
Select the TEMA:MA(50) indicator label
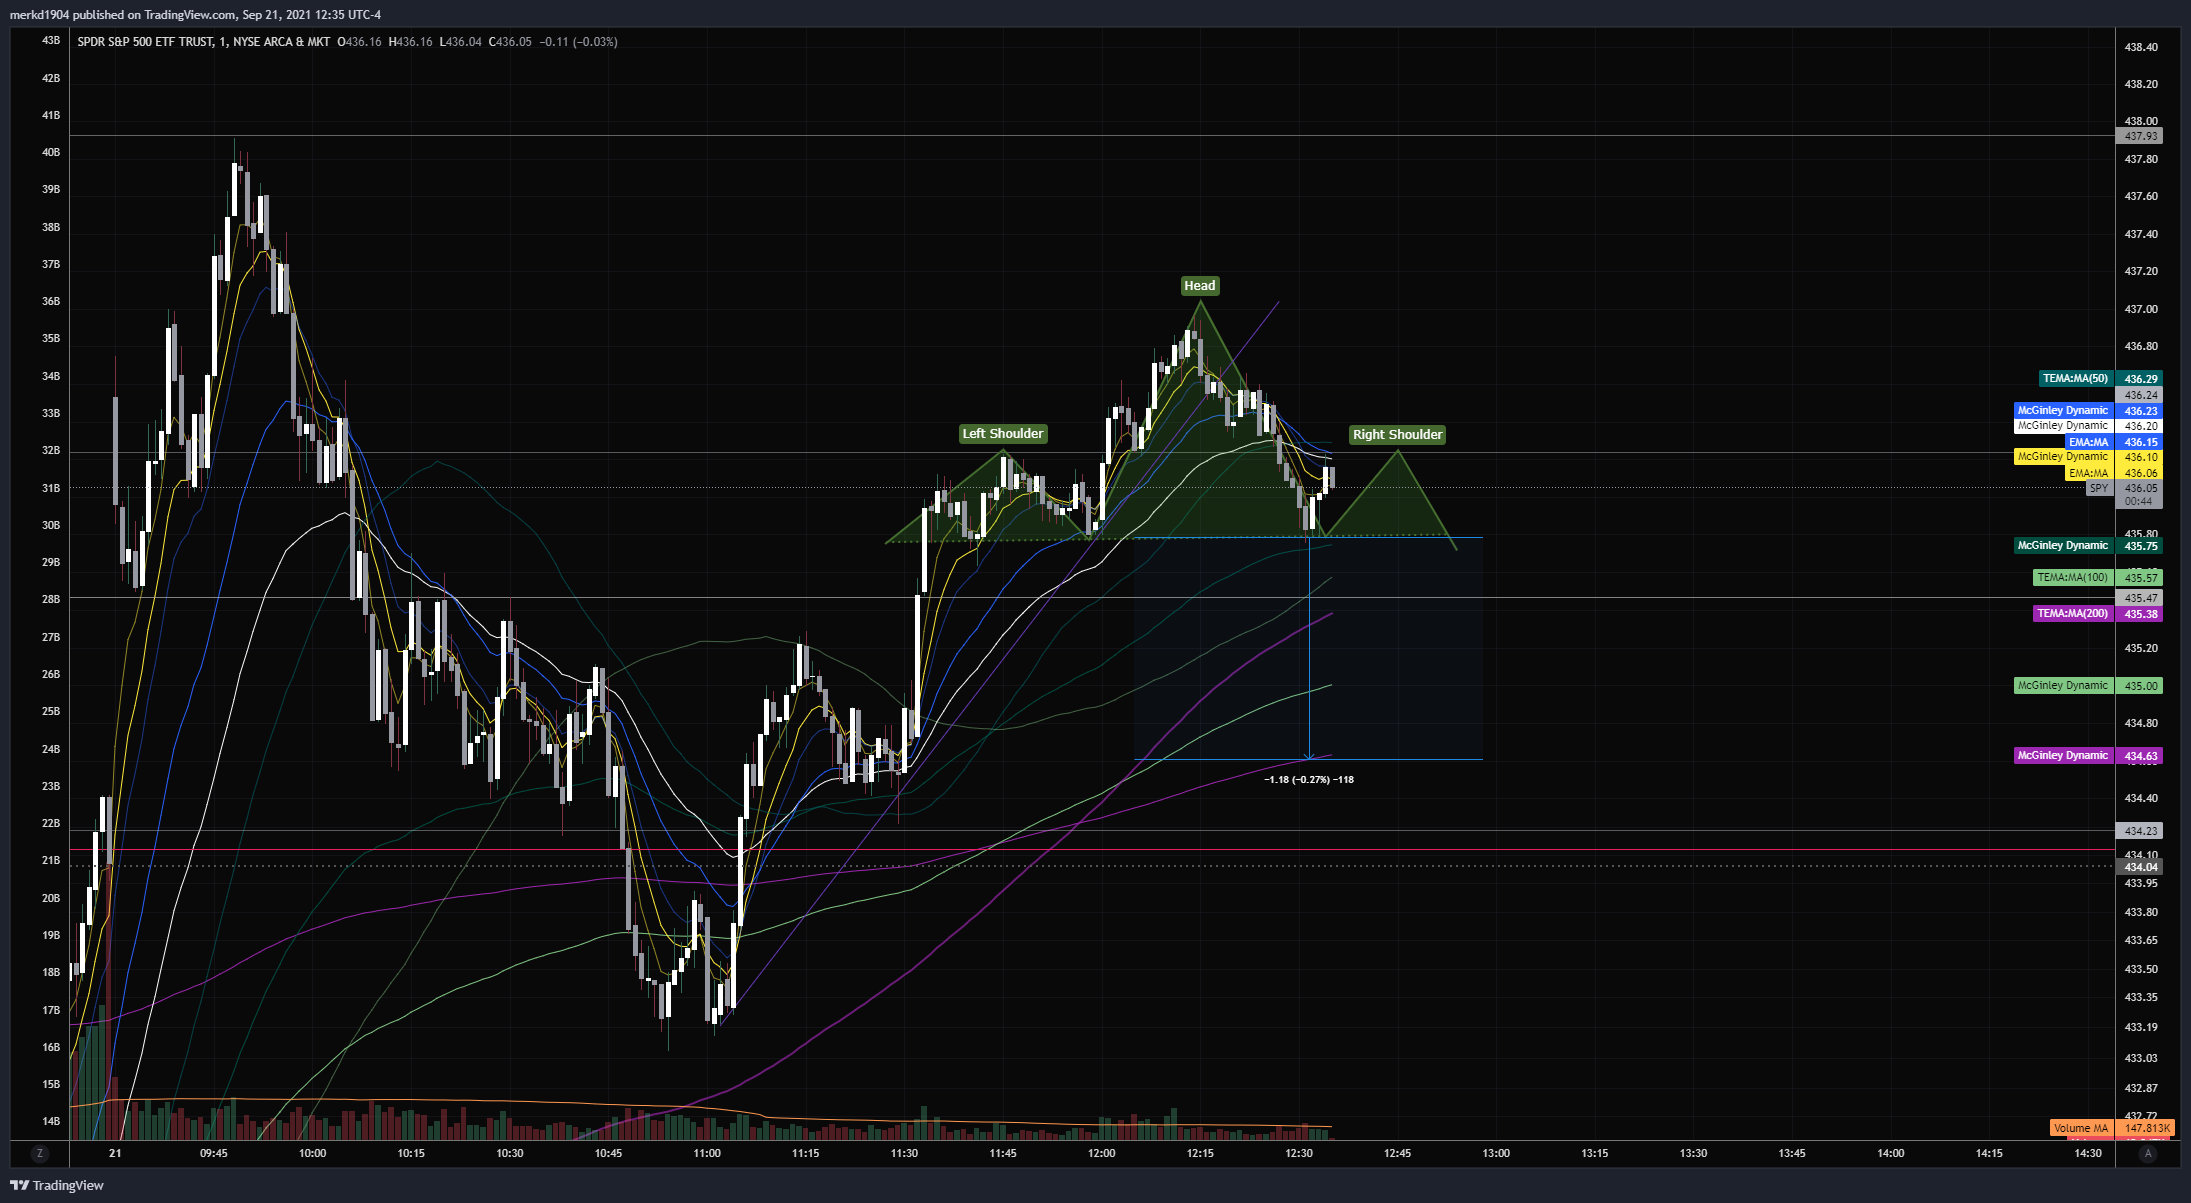coord(2075,379)
